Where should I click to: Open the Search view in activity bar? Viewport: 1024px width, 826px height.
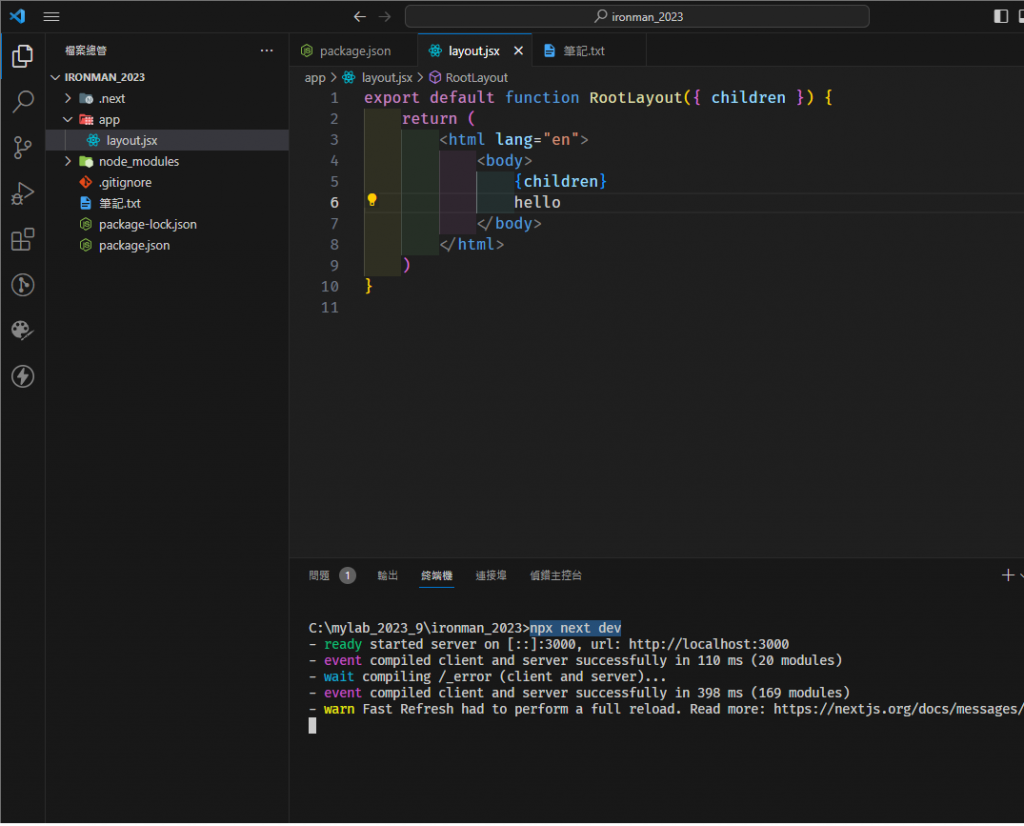click(x=23, y=101)
